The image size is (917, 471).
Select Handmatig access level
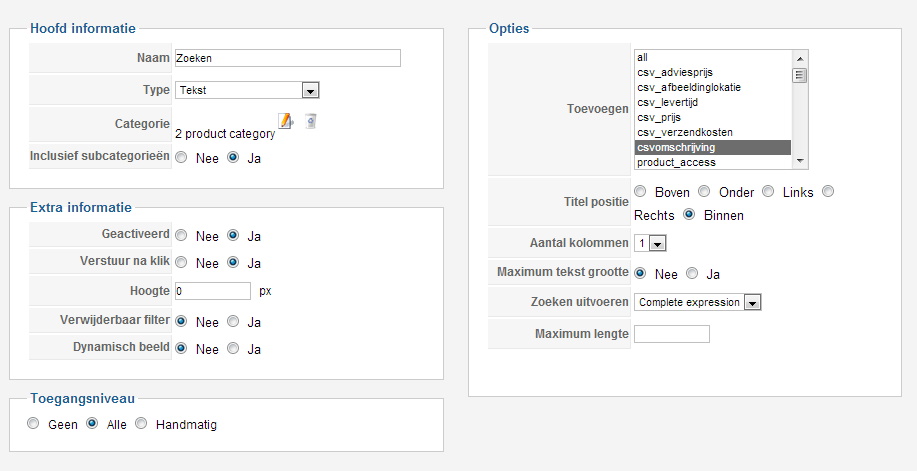pyautogui.click(x=141, y=424)
